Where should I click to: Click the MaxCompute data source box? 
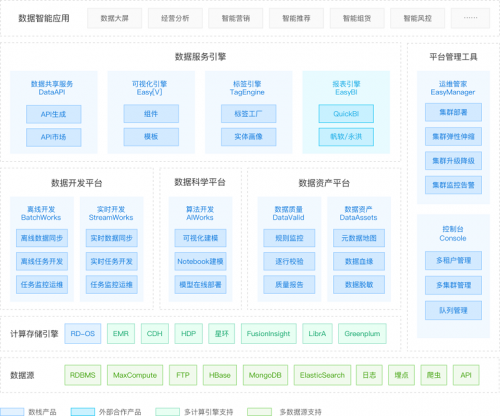[135, 375]
